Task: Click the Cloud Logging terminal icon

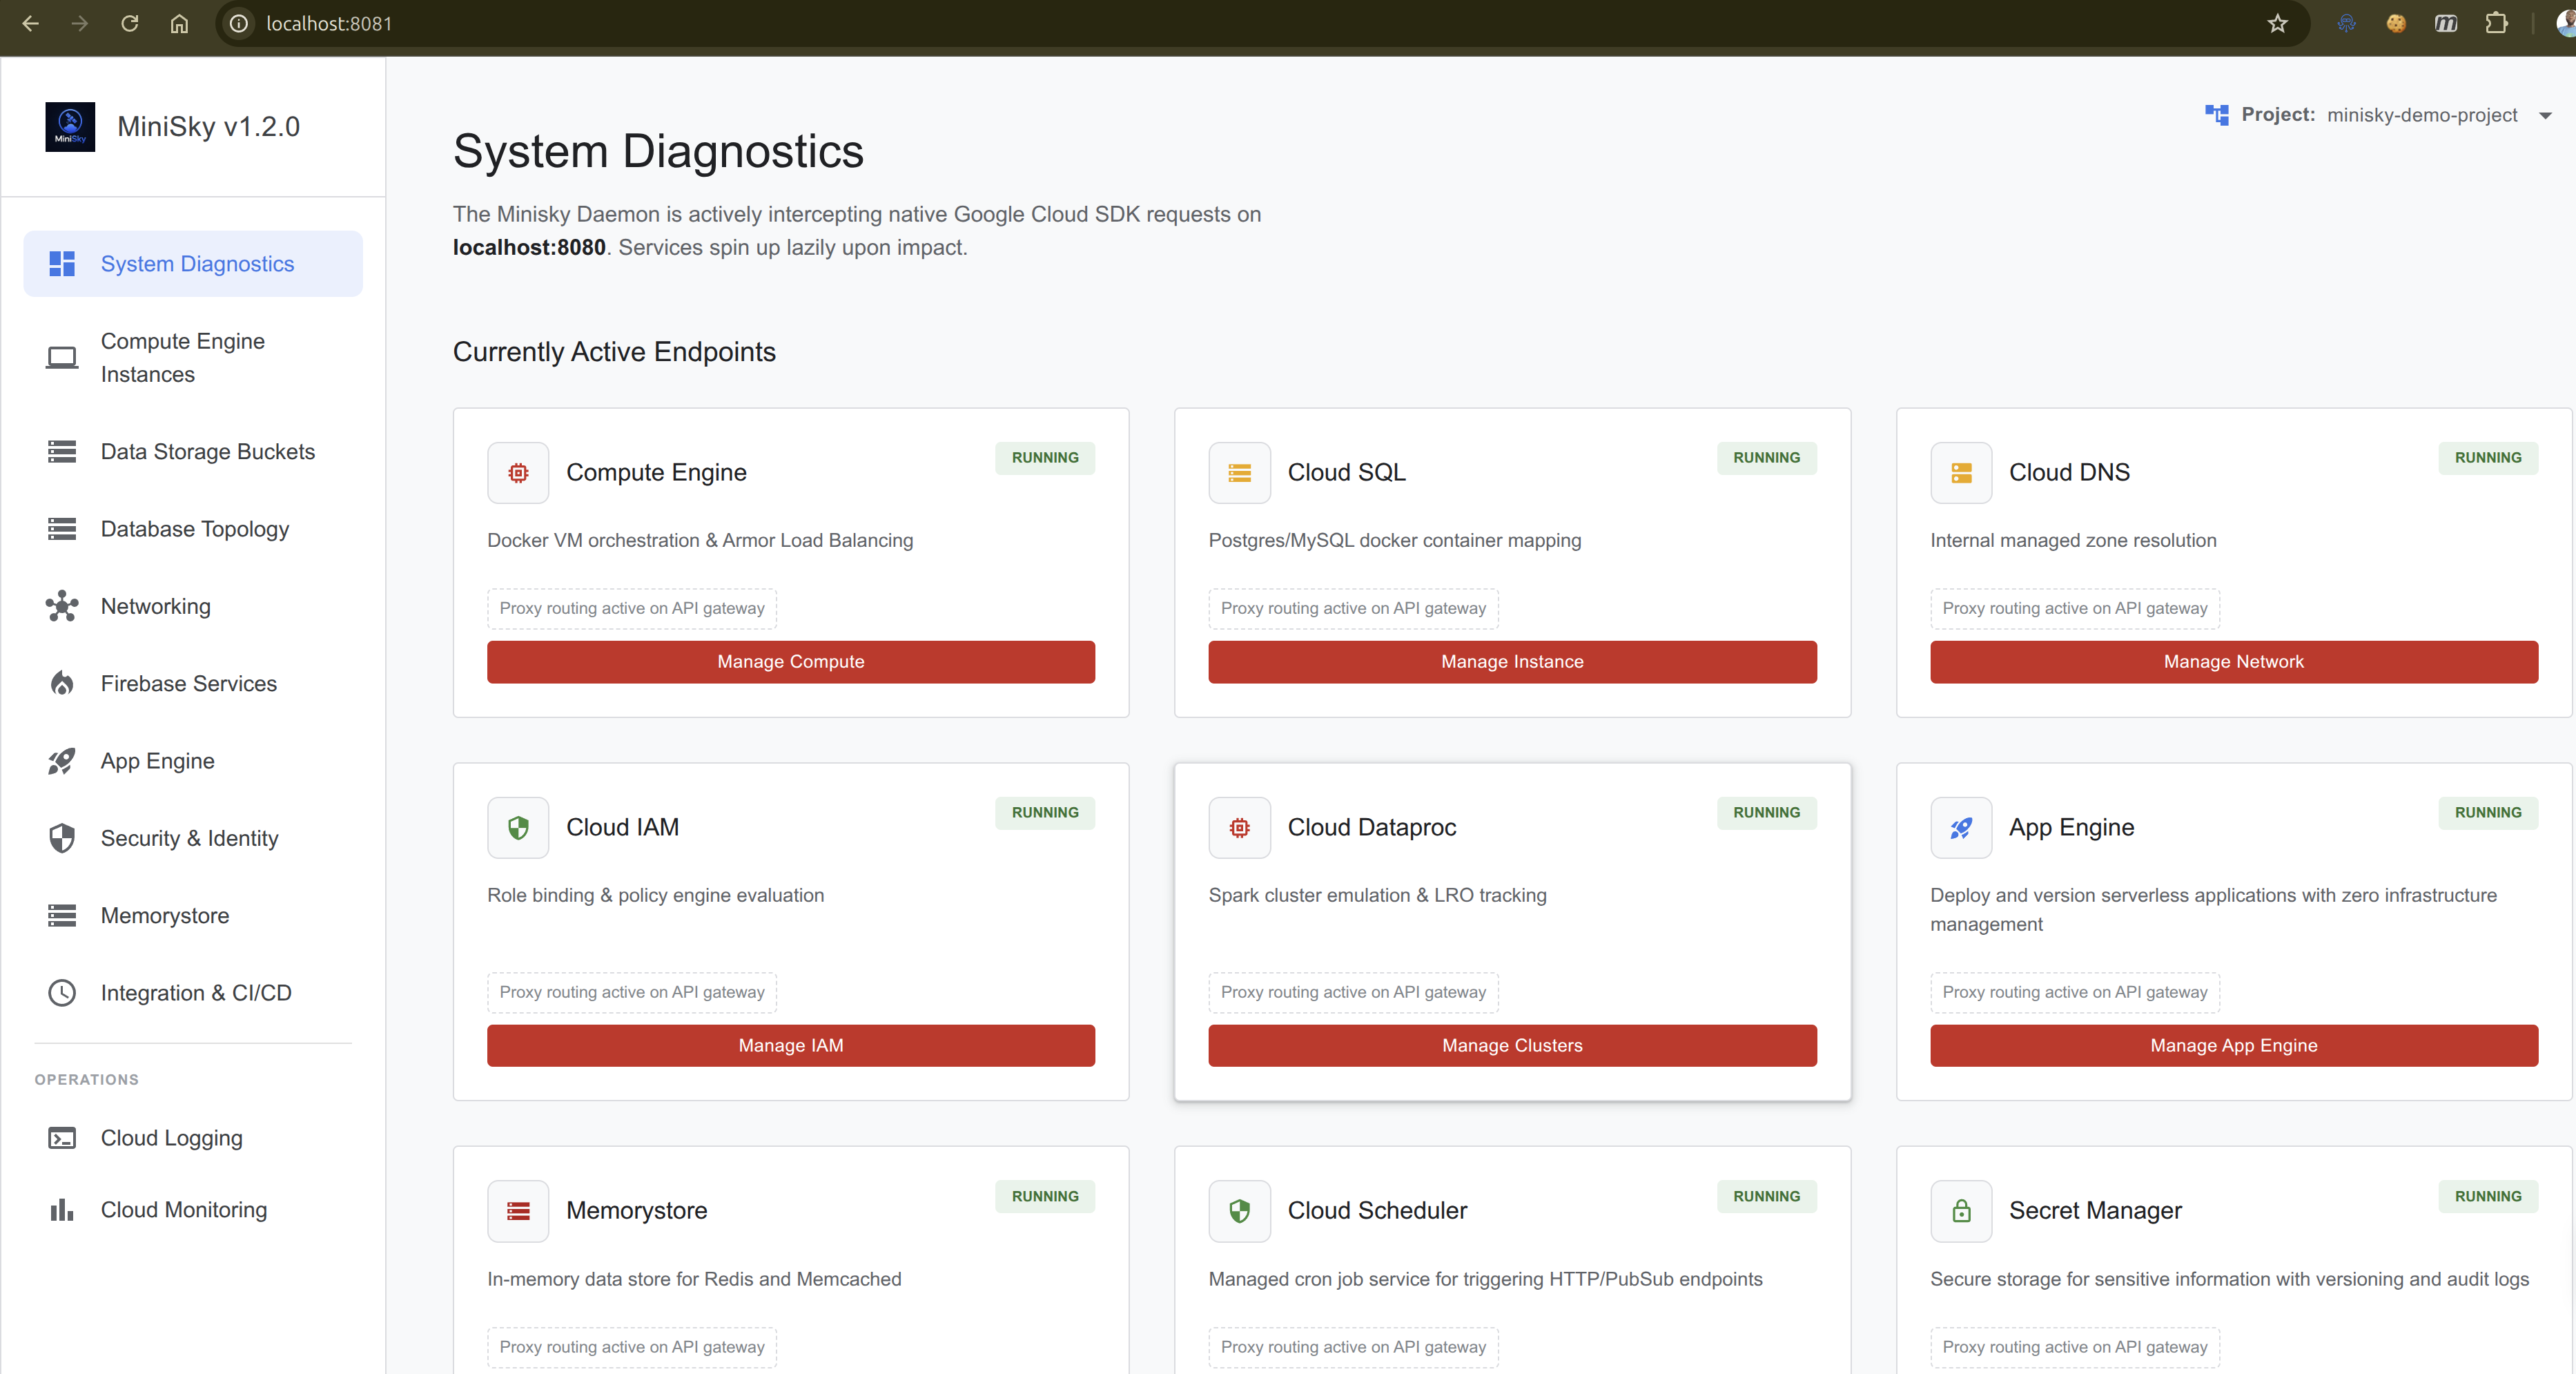Action: coord(62,1138)
